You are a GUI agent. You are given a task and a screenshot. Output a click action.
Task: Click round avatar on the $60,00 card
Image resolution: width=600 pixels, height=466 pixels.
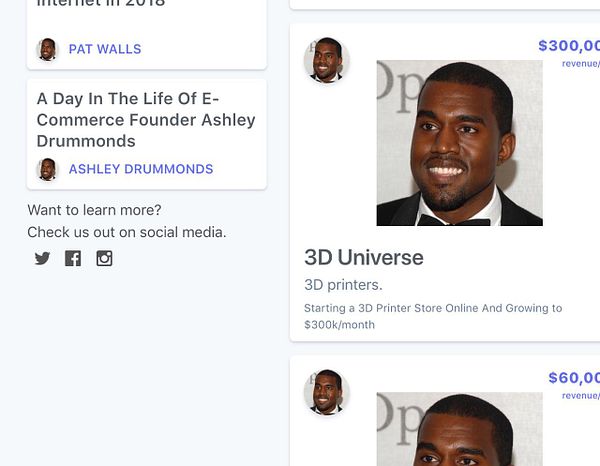click(x=326, y=392)
